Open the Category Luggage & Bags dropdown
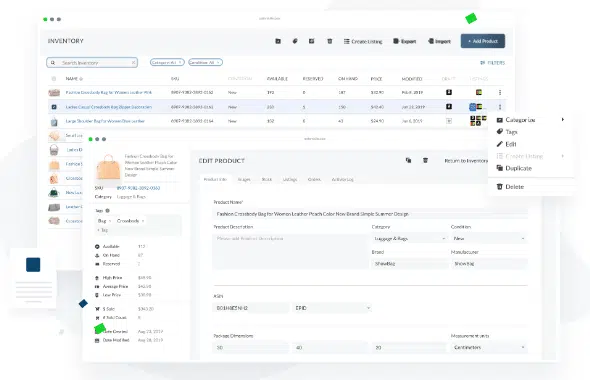This screenshot has width=590, height=380. pos(409,239)
